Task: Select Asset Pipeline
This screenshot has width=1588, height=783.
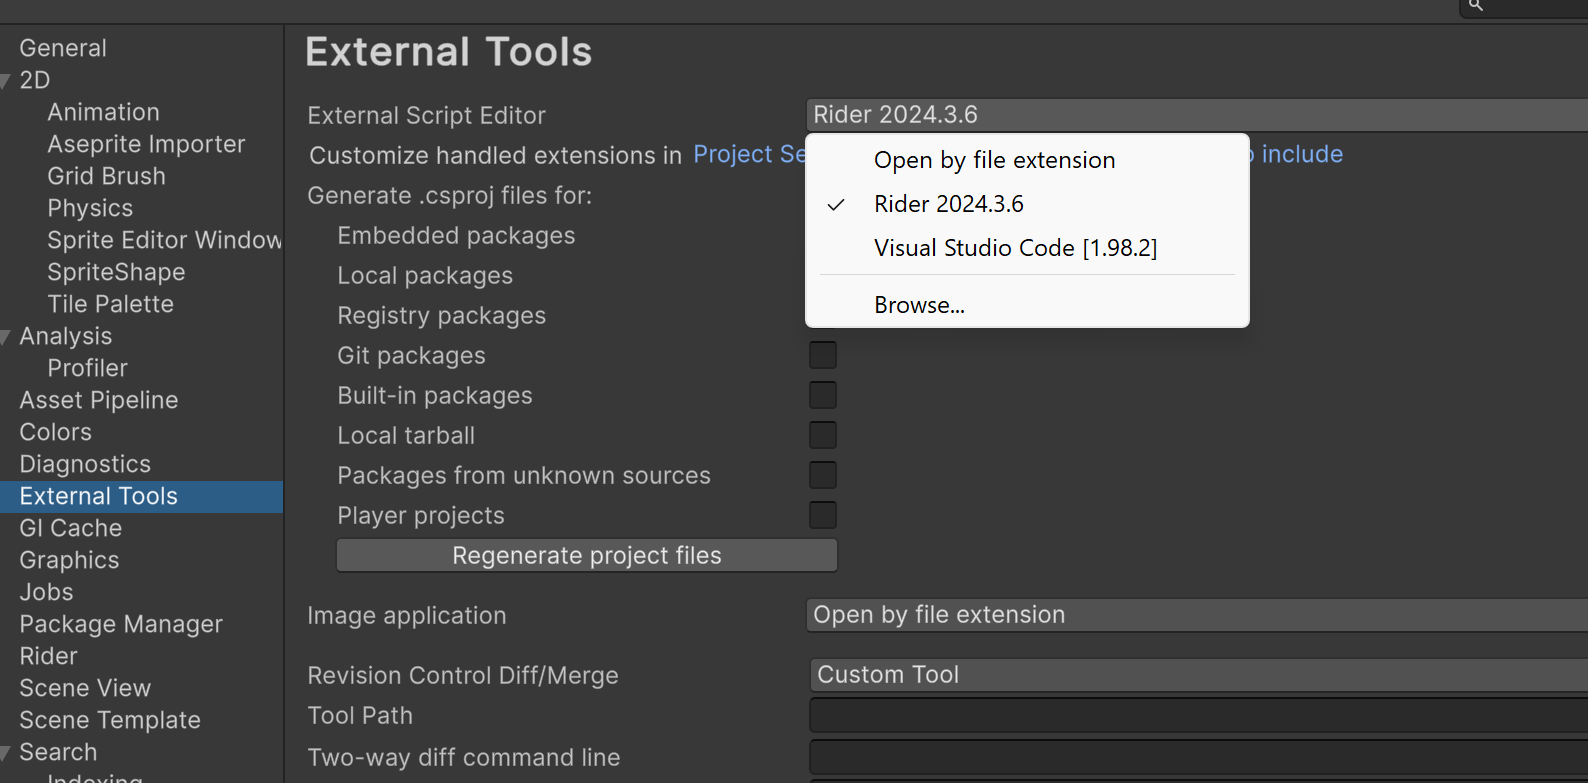Action: tap(99, 400)
